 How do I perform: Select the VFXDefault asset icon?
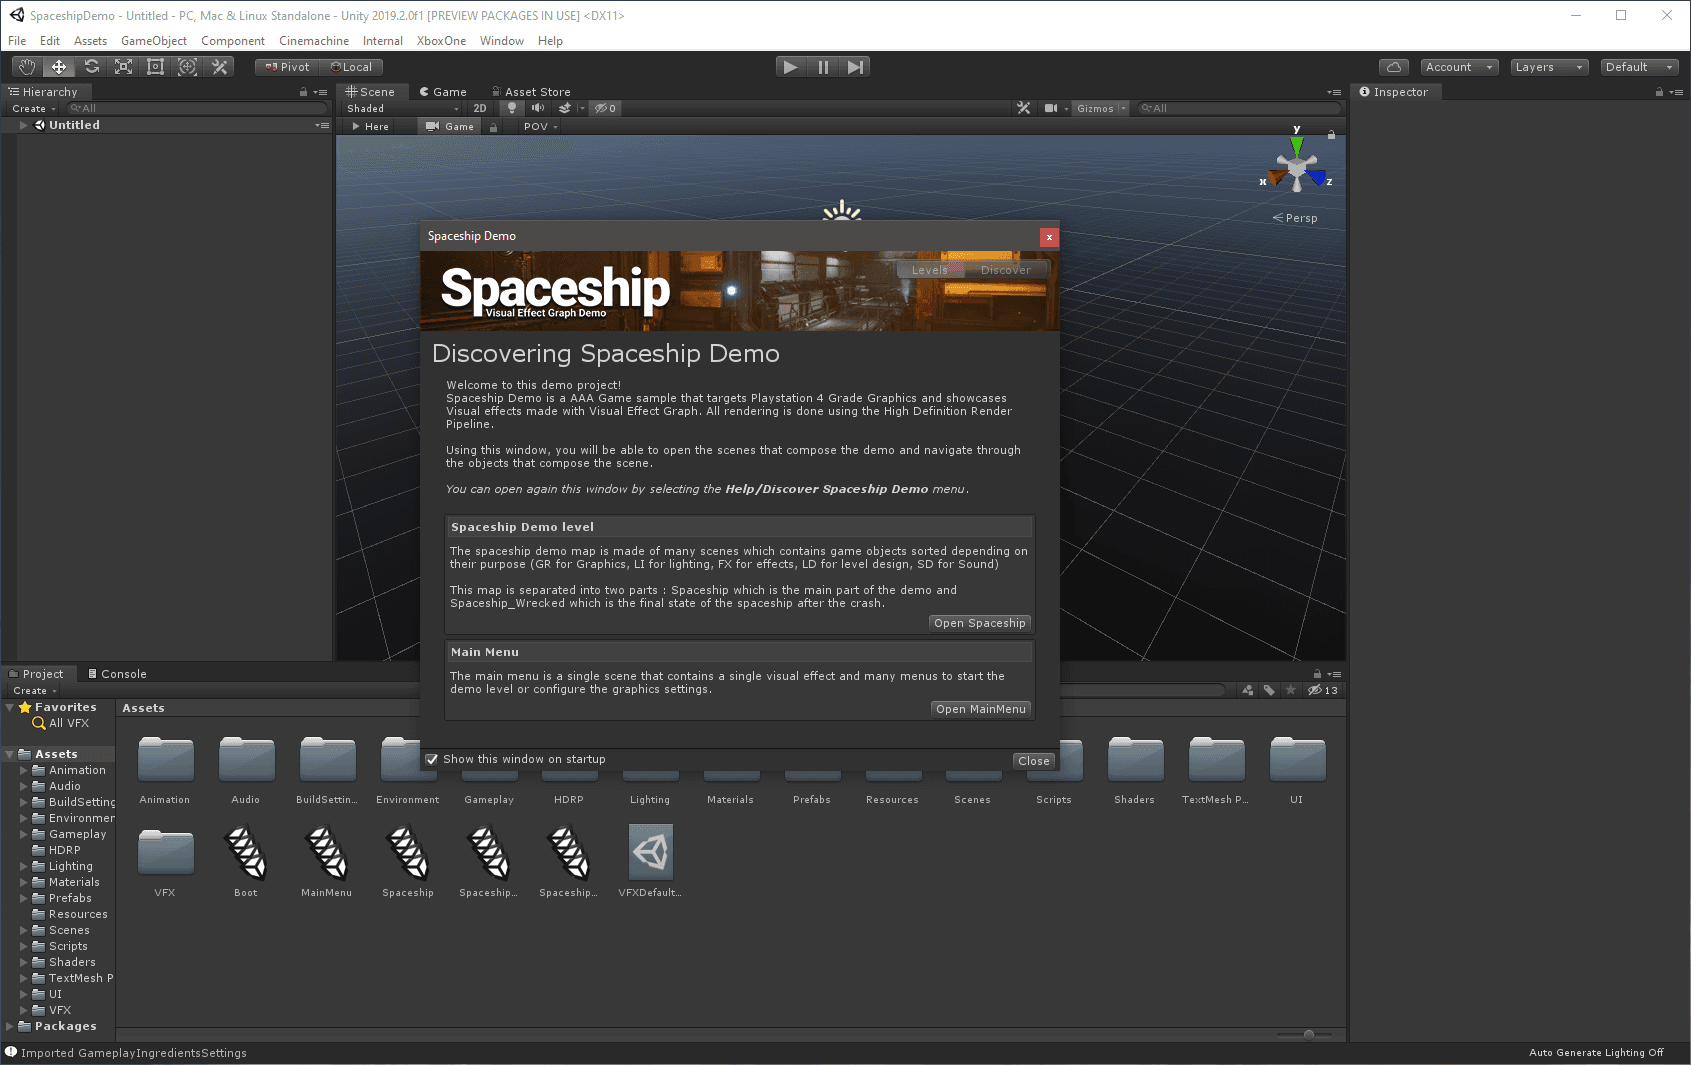(x=650, y=852)
